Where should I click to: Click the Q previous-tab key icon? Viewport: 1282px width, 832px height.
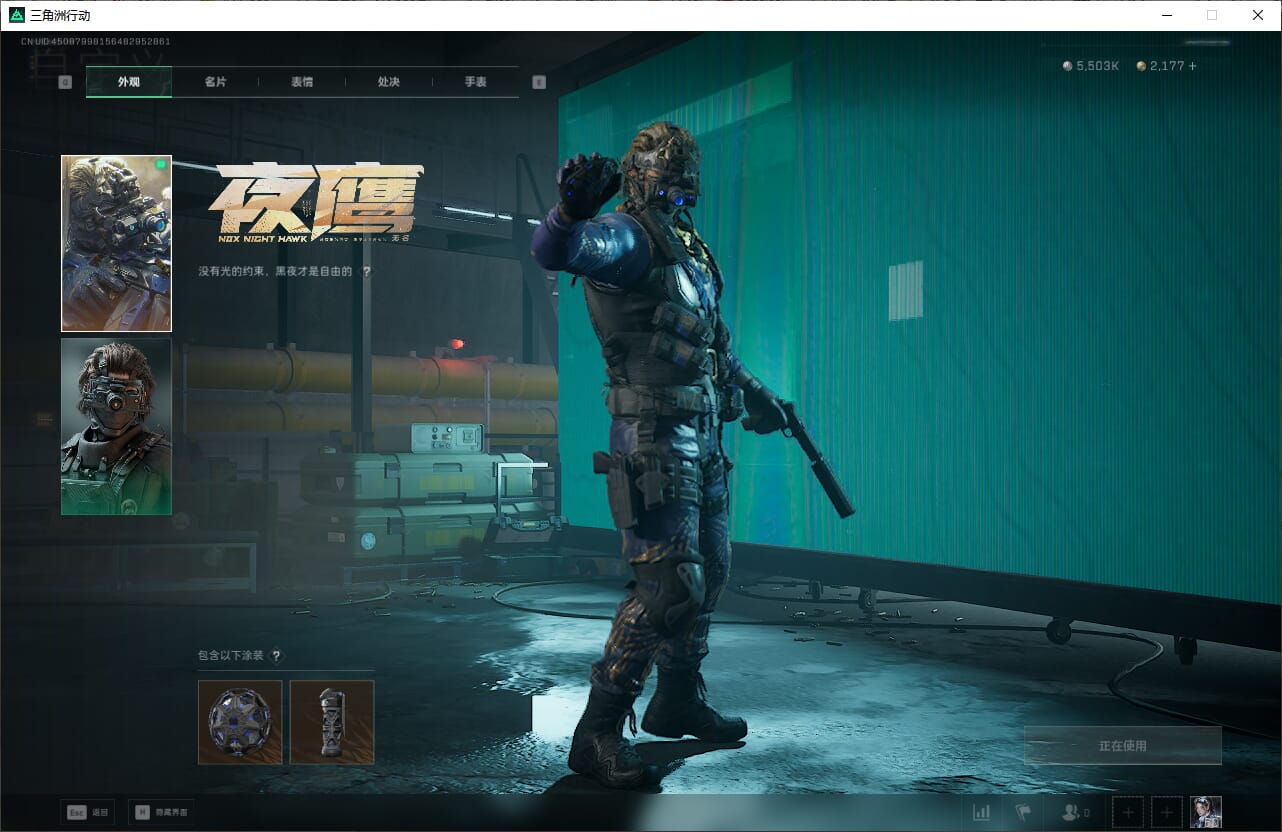coord(66,82)
